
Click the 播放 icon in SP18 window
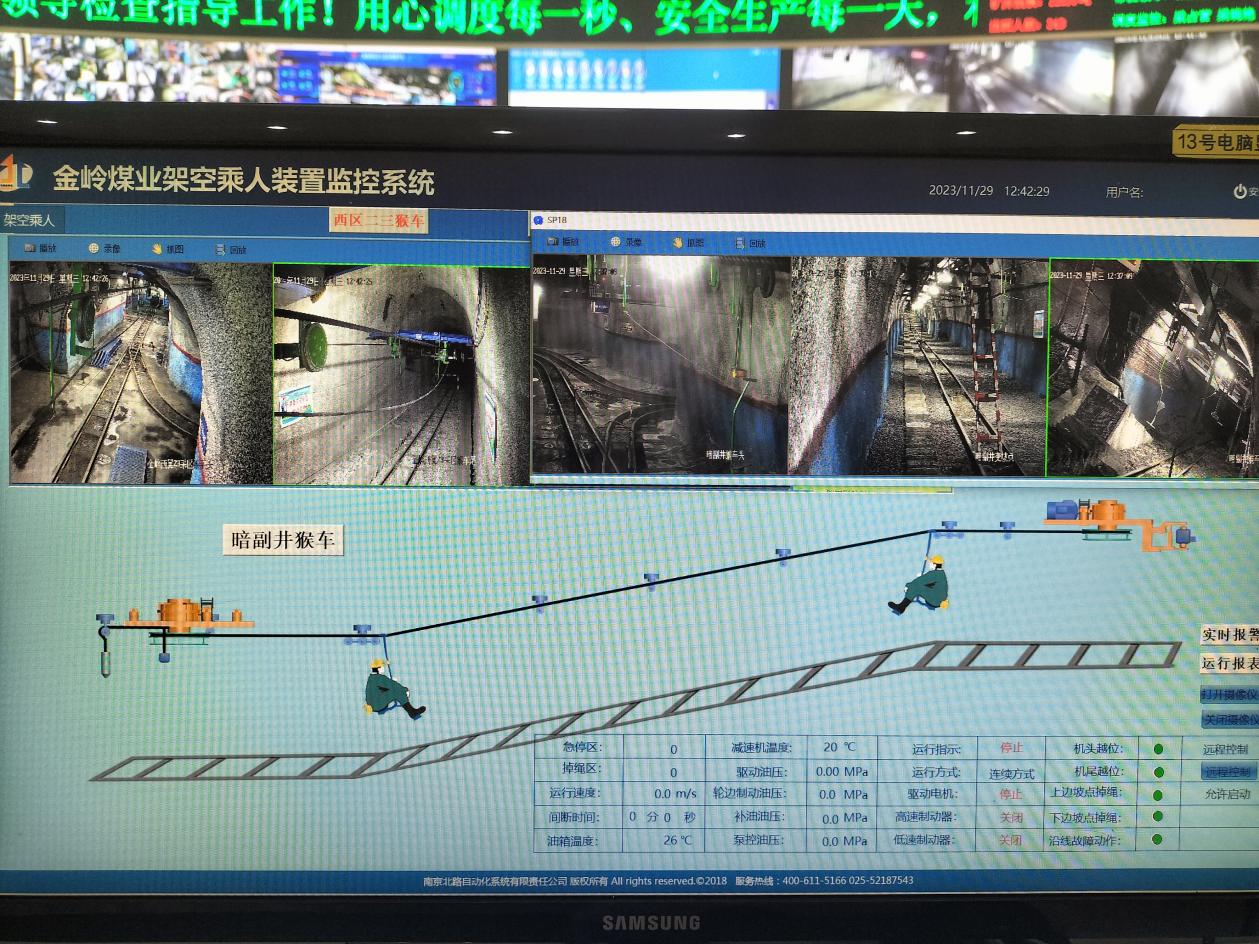552,242
